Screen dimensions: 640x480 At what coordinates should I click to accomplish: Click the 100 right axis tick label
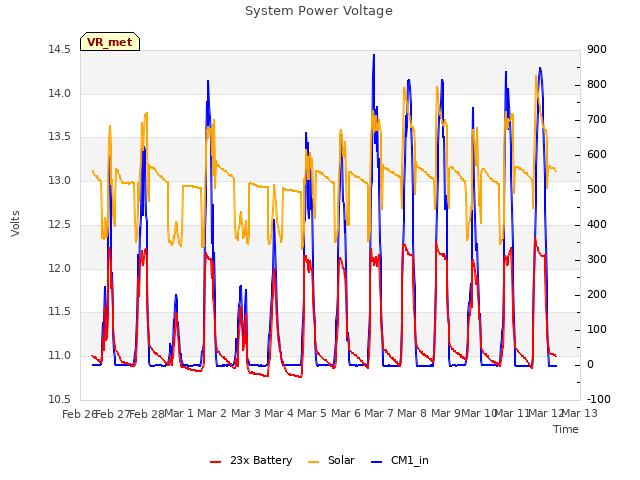(597, 330)
